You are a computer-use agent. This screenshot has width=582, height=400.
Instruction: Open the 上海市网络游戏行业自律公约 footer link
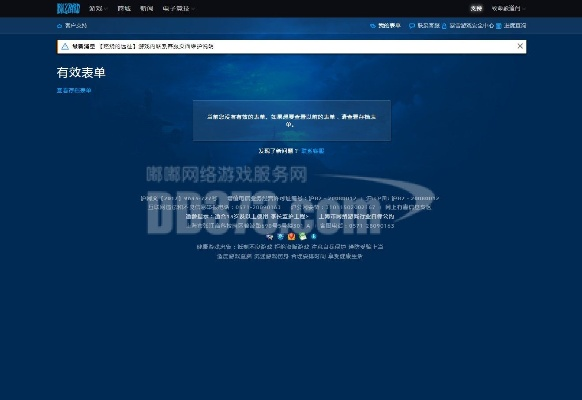[x=356, y=216]
